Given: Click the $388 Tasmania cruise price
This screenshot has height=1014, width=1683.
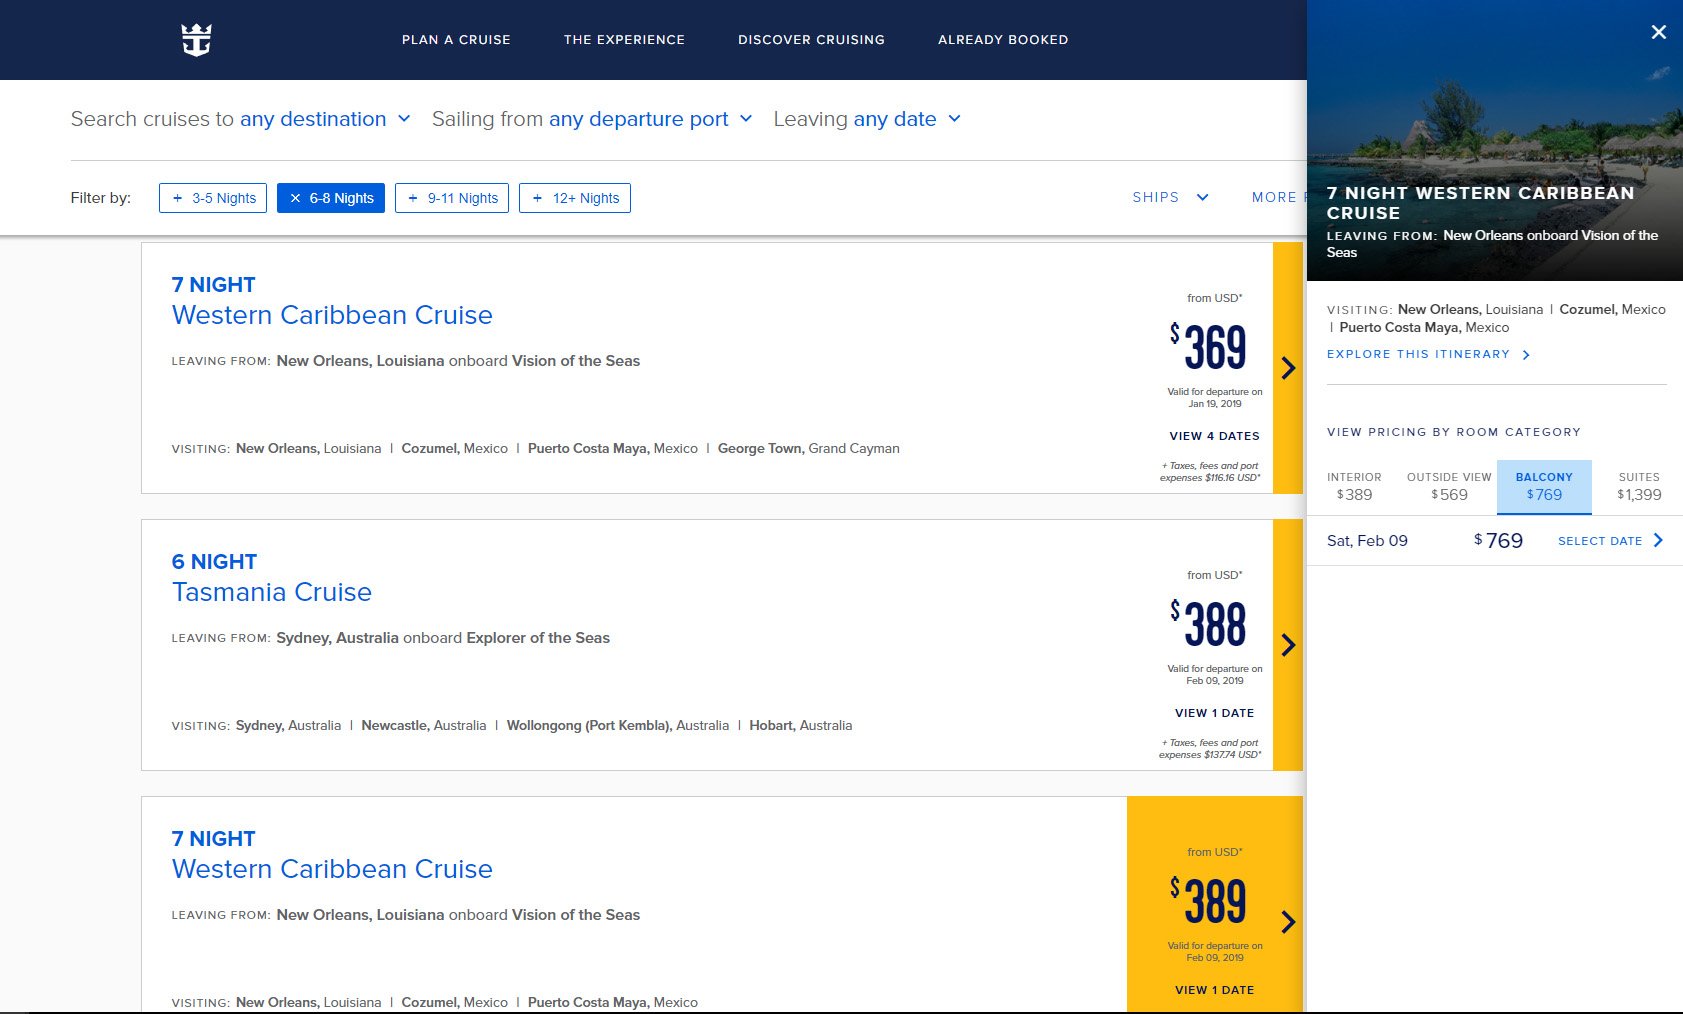Looking at the screenshot, I should (1208, 624).
